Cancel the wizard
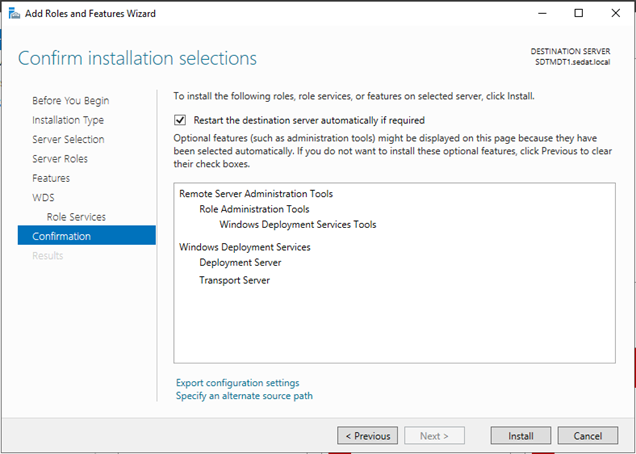Image resolution: width=636 pixels, height=454 pixels. (x=588, y=436)
